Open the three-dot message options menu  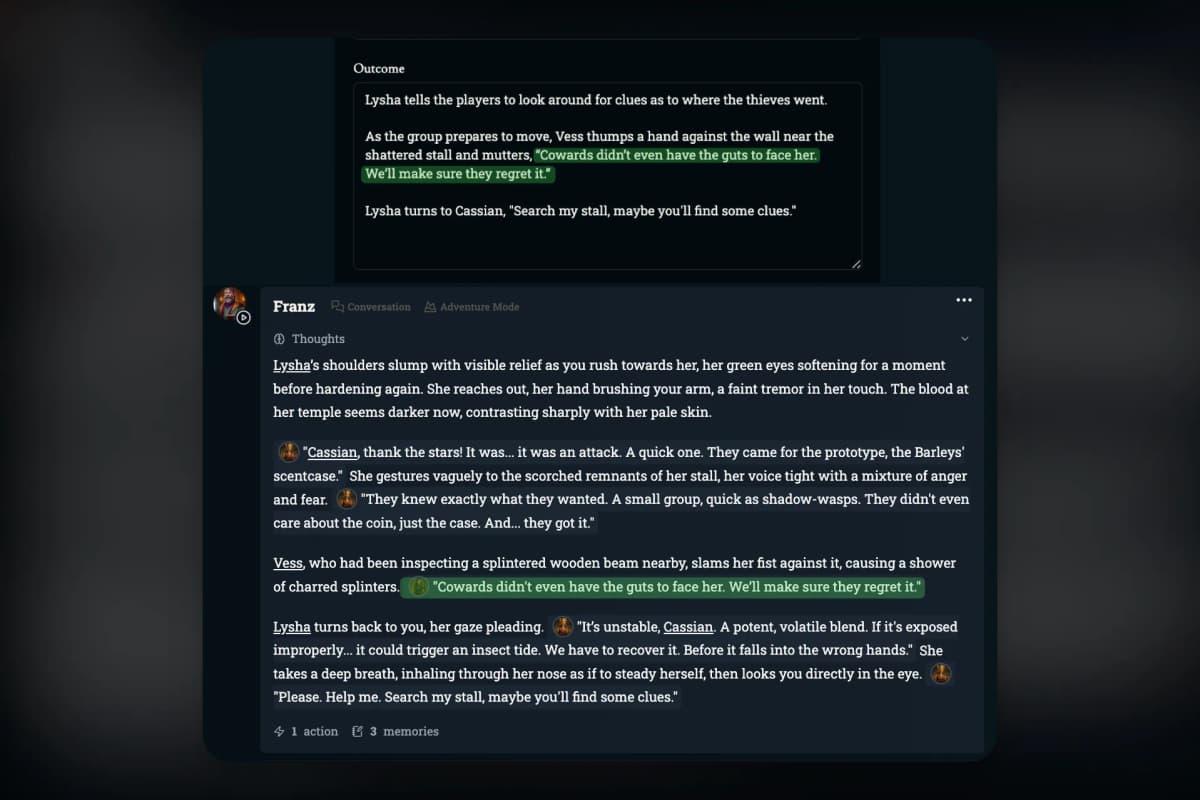pyautogui.click(x=963, y=300)
